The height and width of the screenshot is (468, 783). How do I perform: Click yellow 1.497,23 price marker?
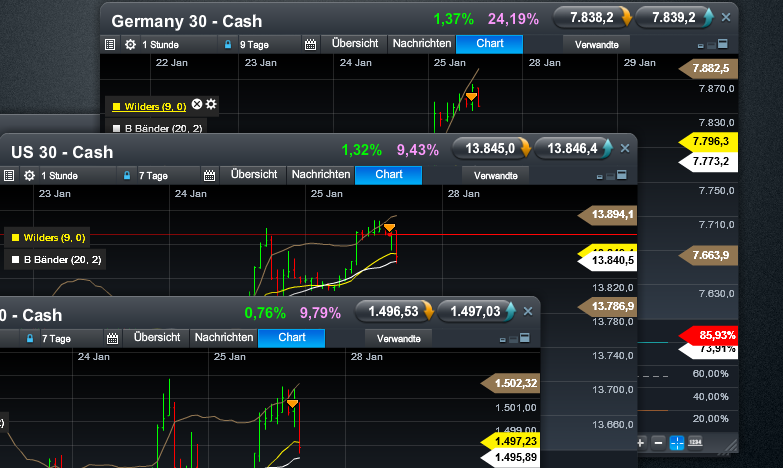[x=511, y=442]
